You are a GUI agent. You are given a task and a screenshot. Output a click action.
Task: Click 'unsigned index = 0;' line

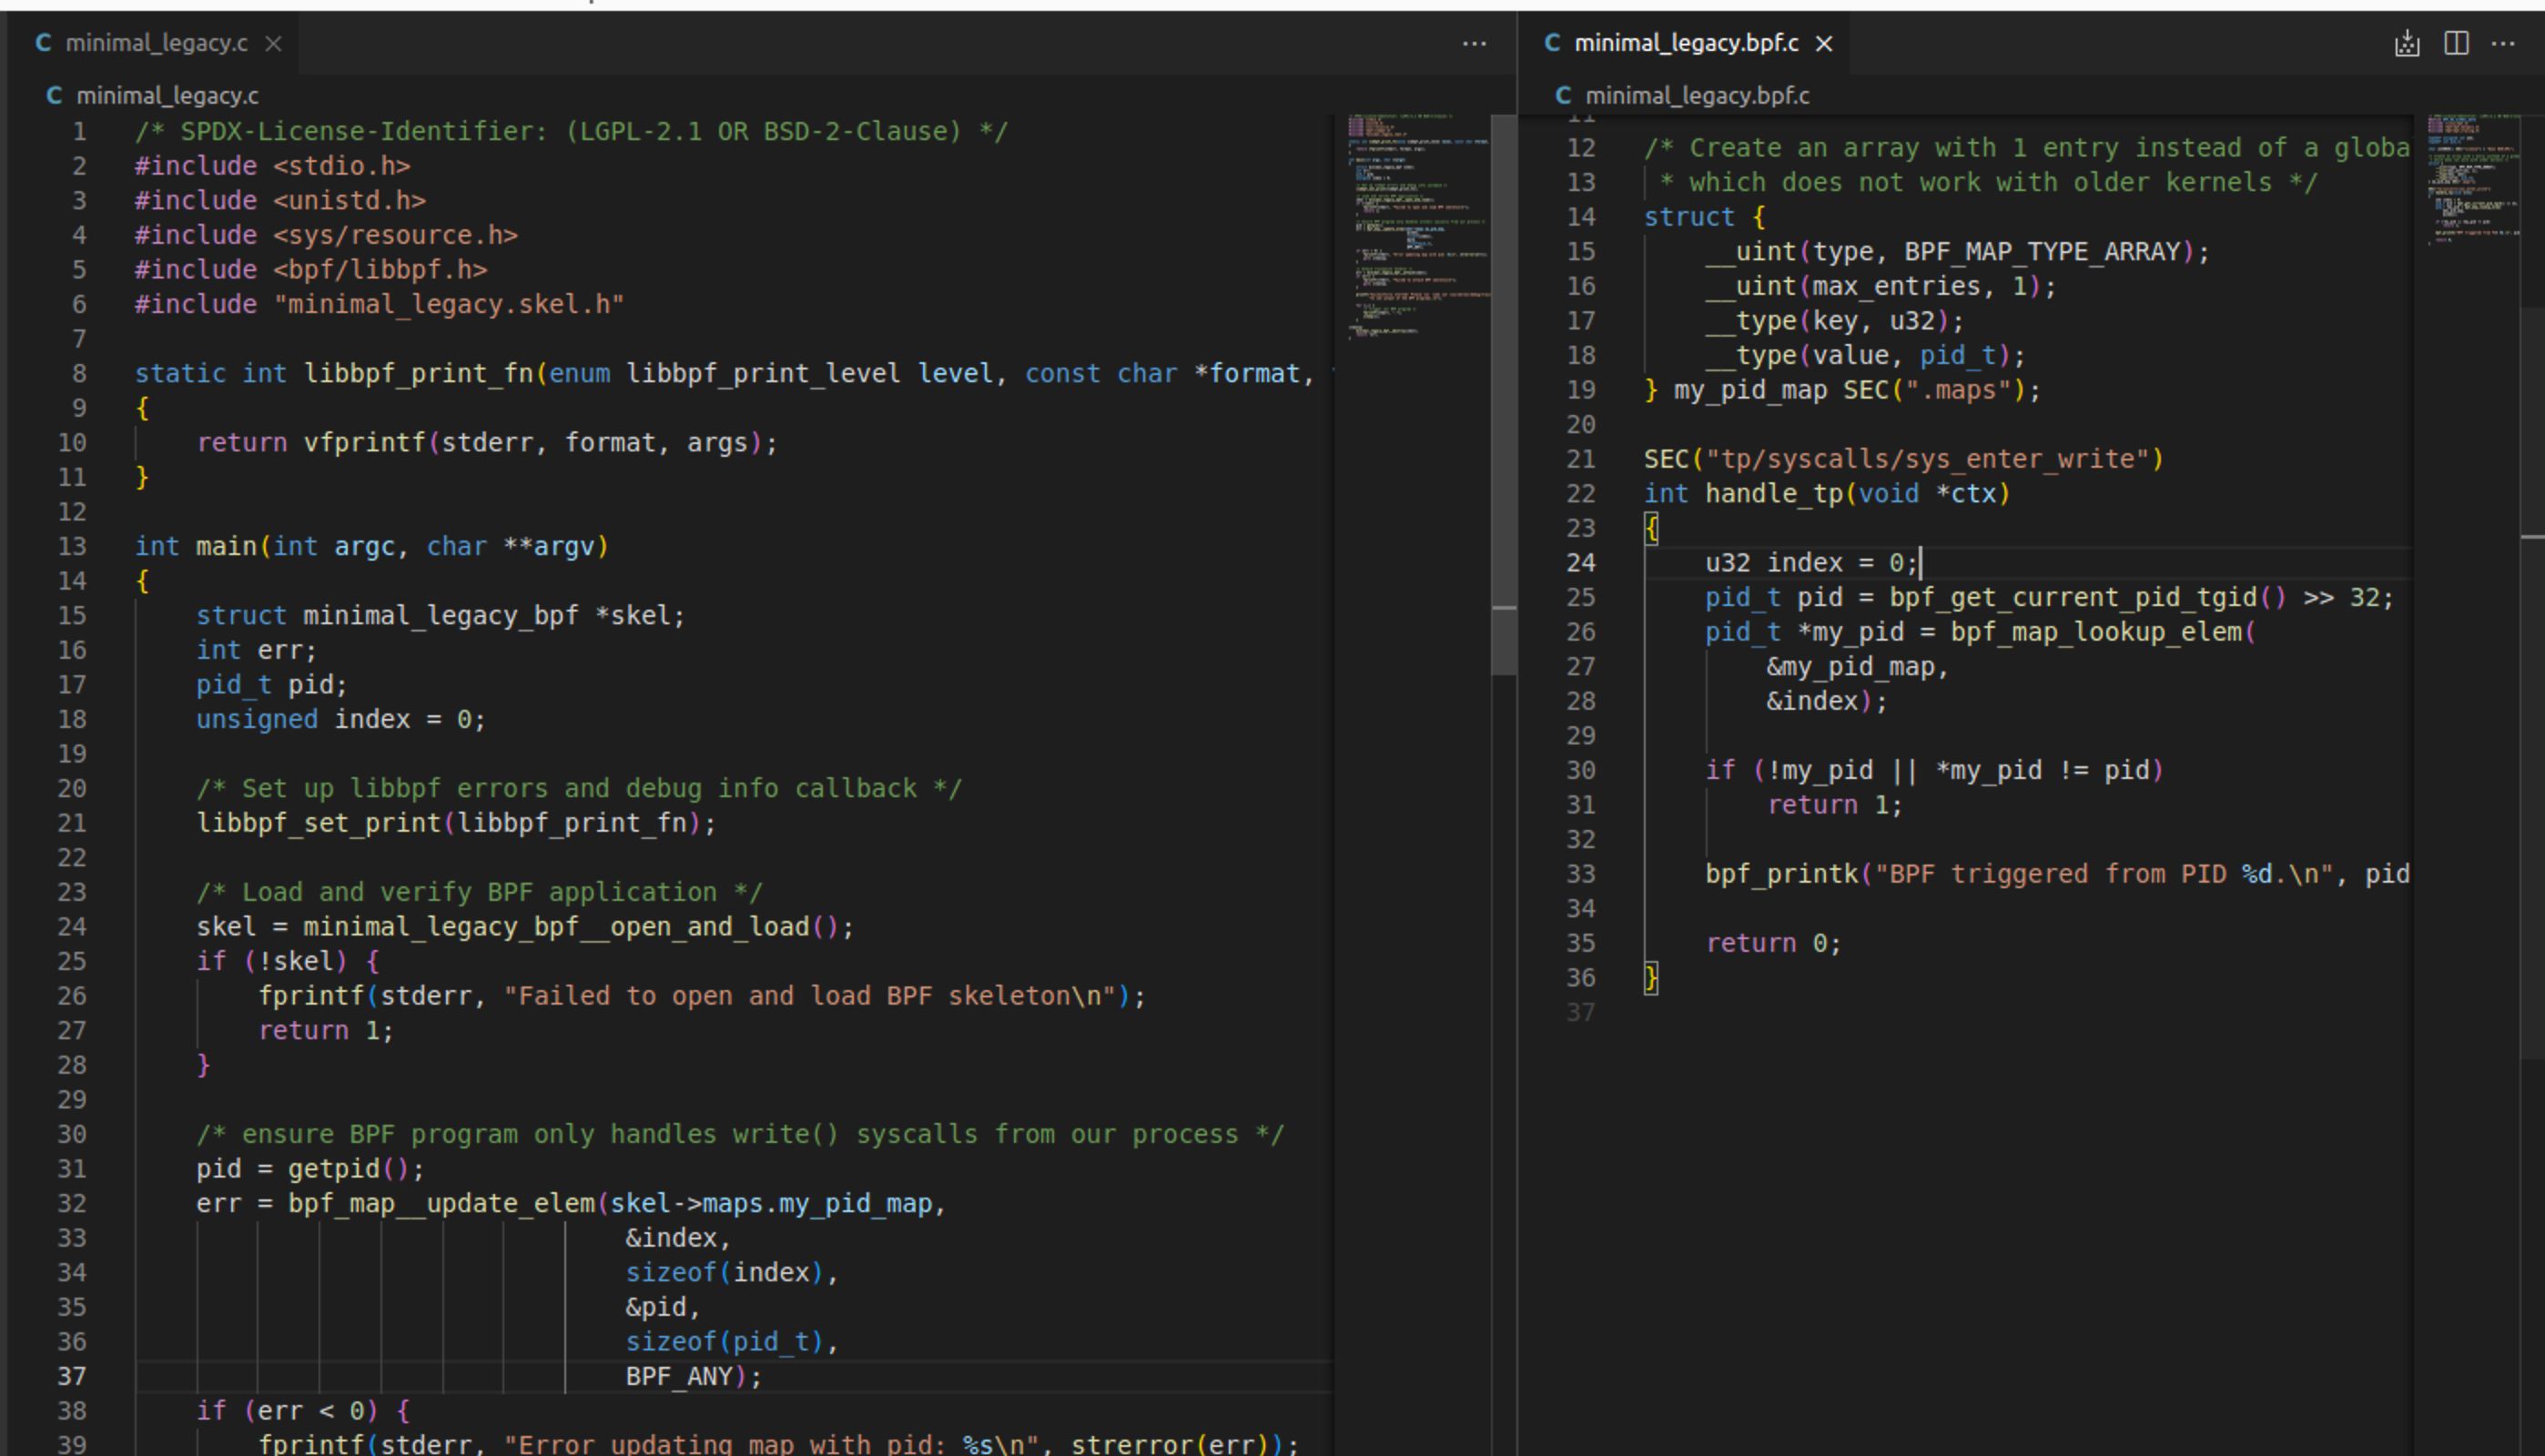[x=340, y=719]
